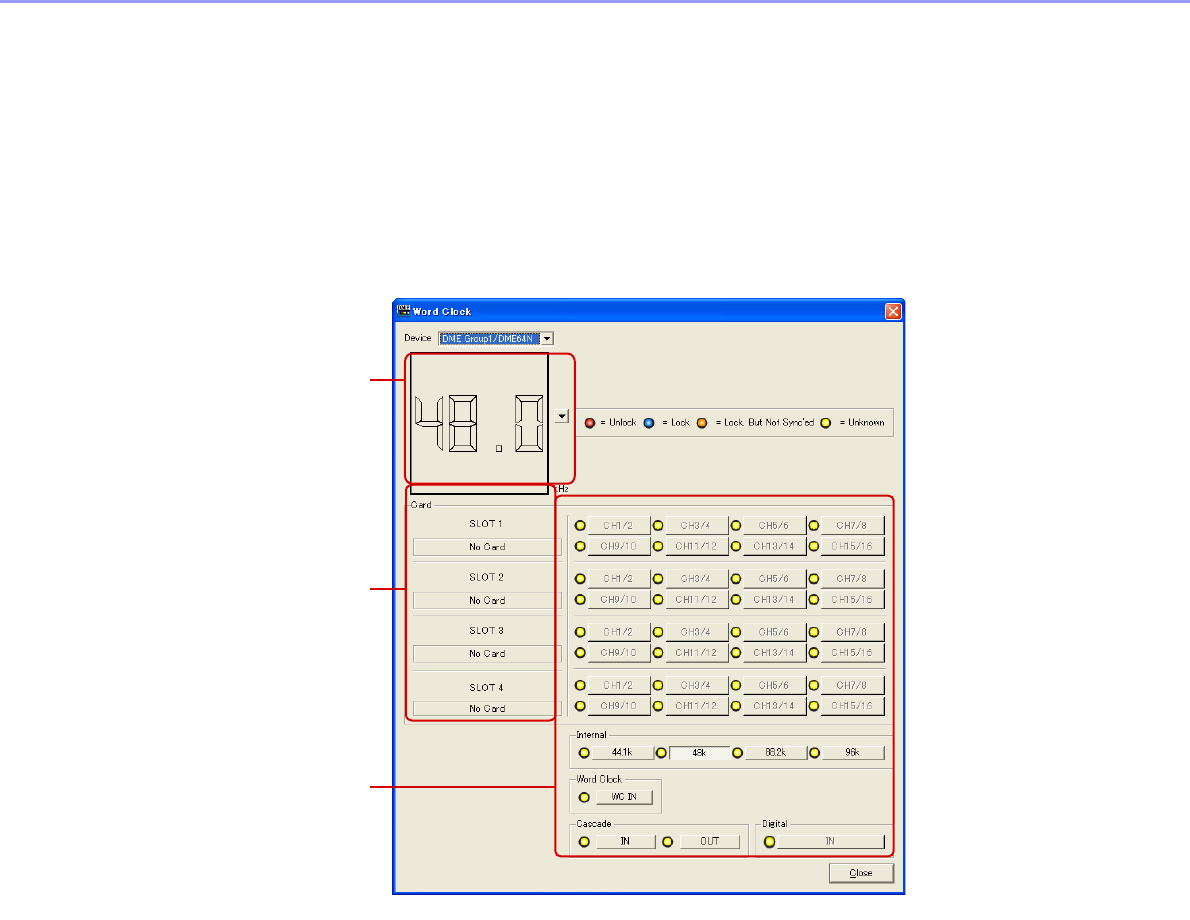Open the Device dropdown showing DME Group1/DME64N
The width and height of the screenshot is (1190, 920).
[496, 339]
